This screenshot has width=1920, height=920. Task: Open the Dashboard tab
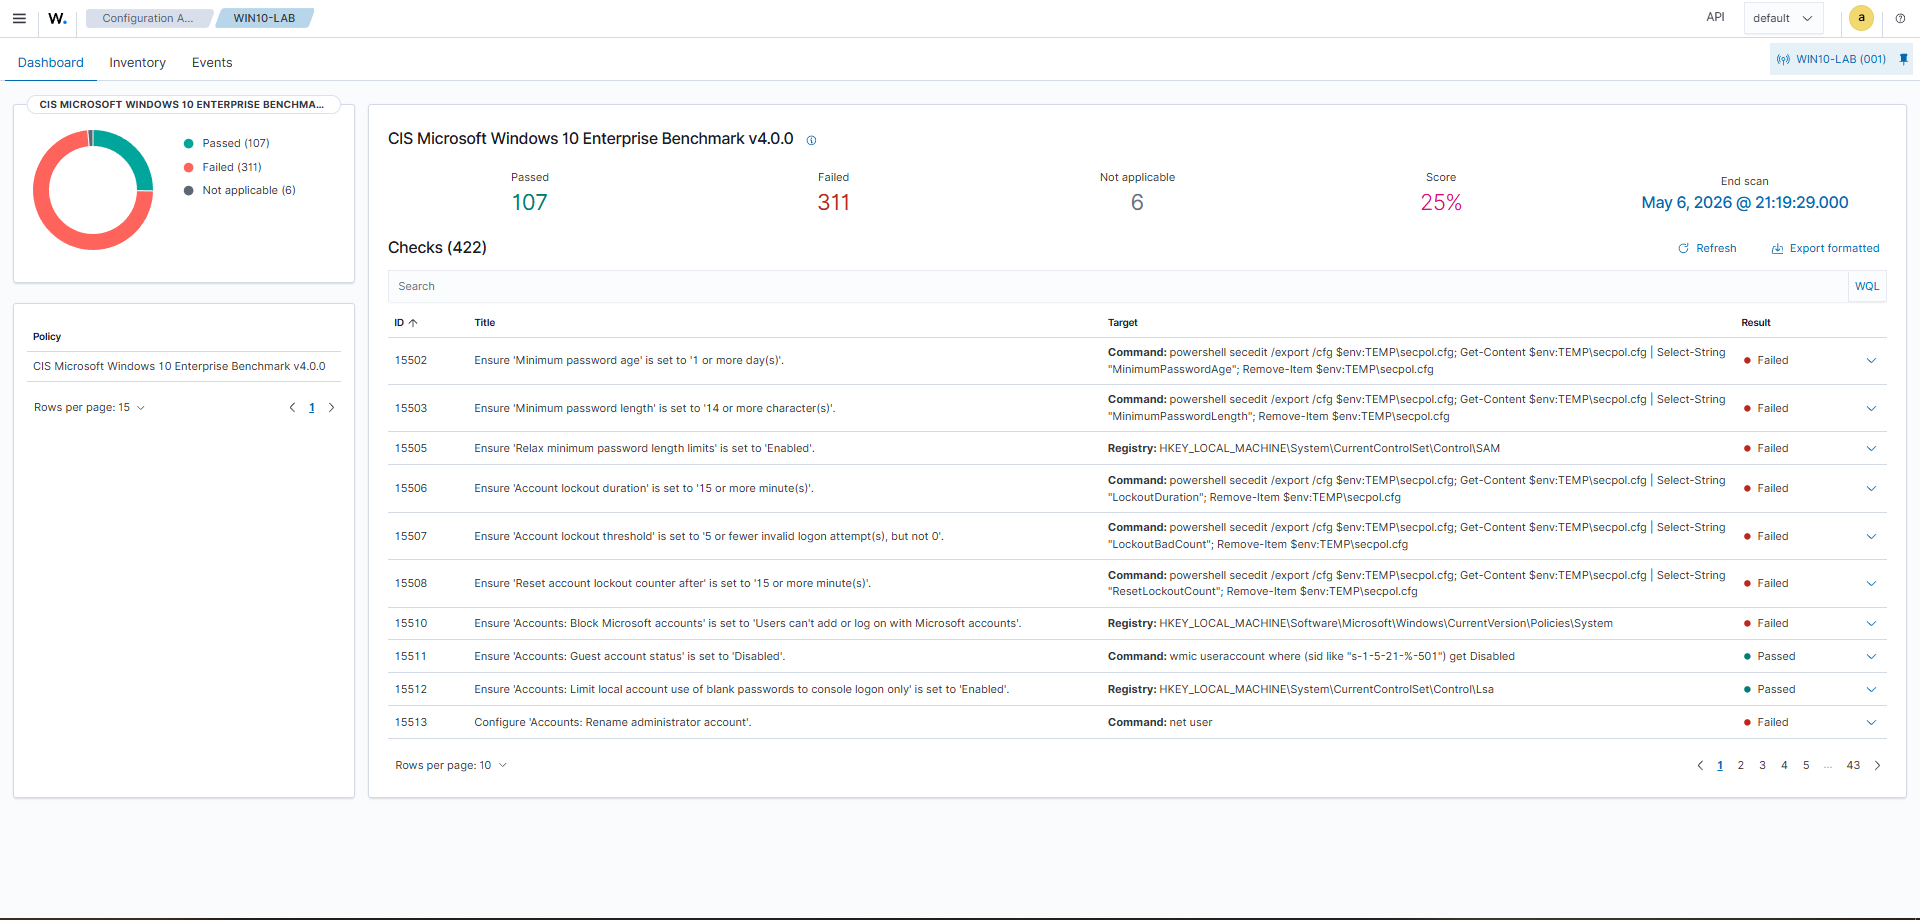coord(51,62)
